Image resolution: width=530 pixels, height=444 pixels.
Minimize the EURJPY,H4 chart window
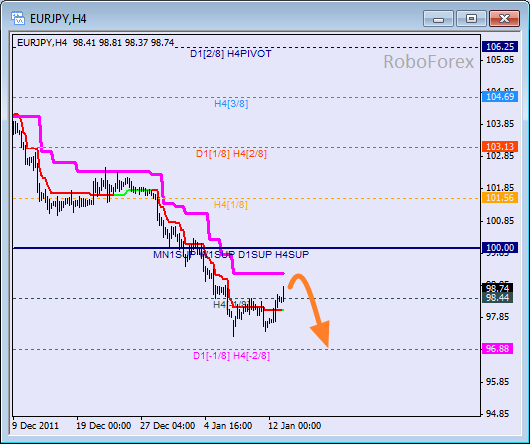pos(438,19)
